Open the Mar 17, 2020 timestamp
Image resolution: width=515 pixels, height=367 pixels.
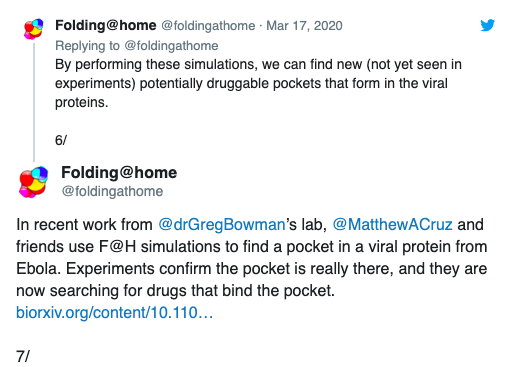pos(304,26)
